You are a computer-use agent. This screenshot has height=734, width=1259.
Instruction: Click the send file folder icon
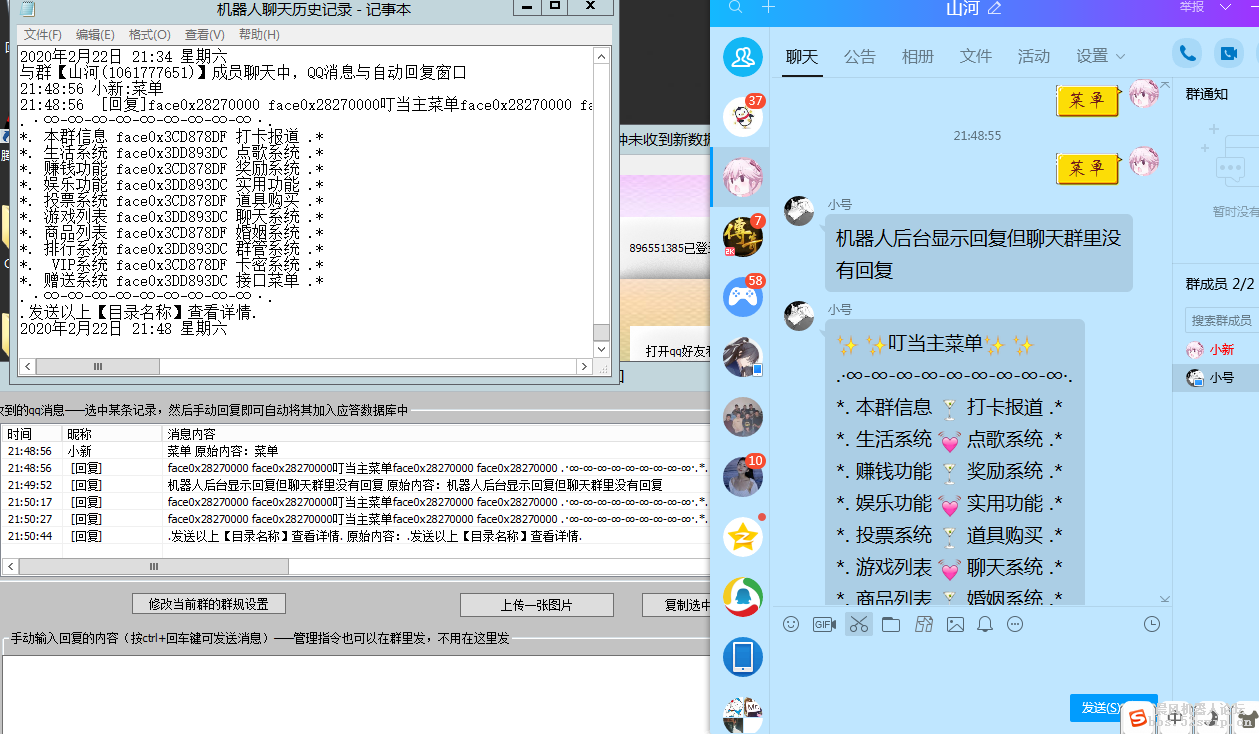(891, 624)
